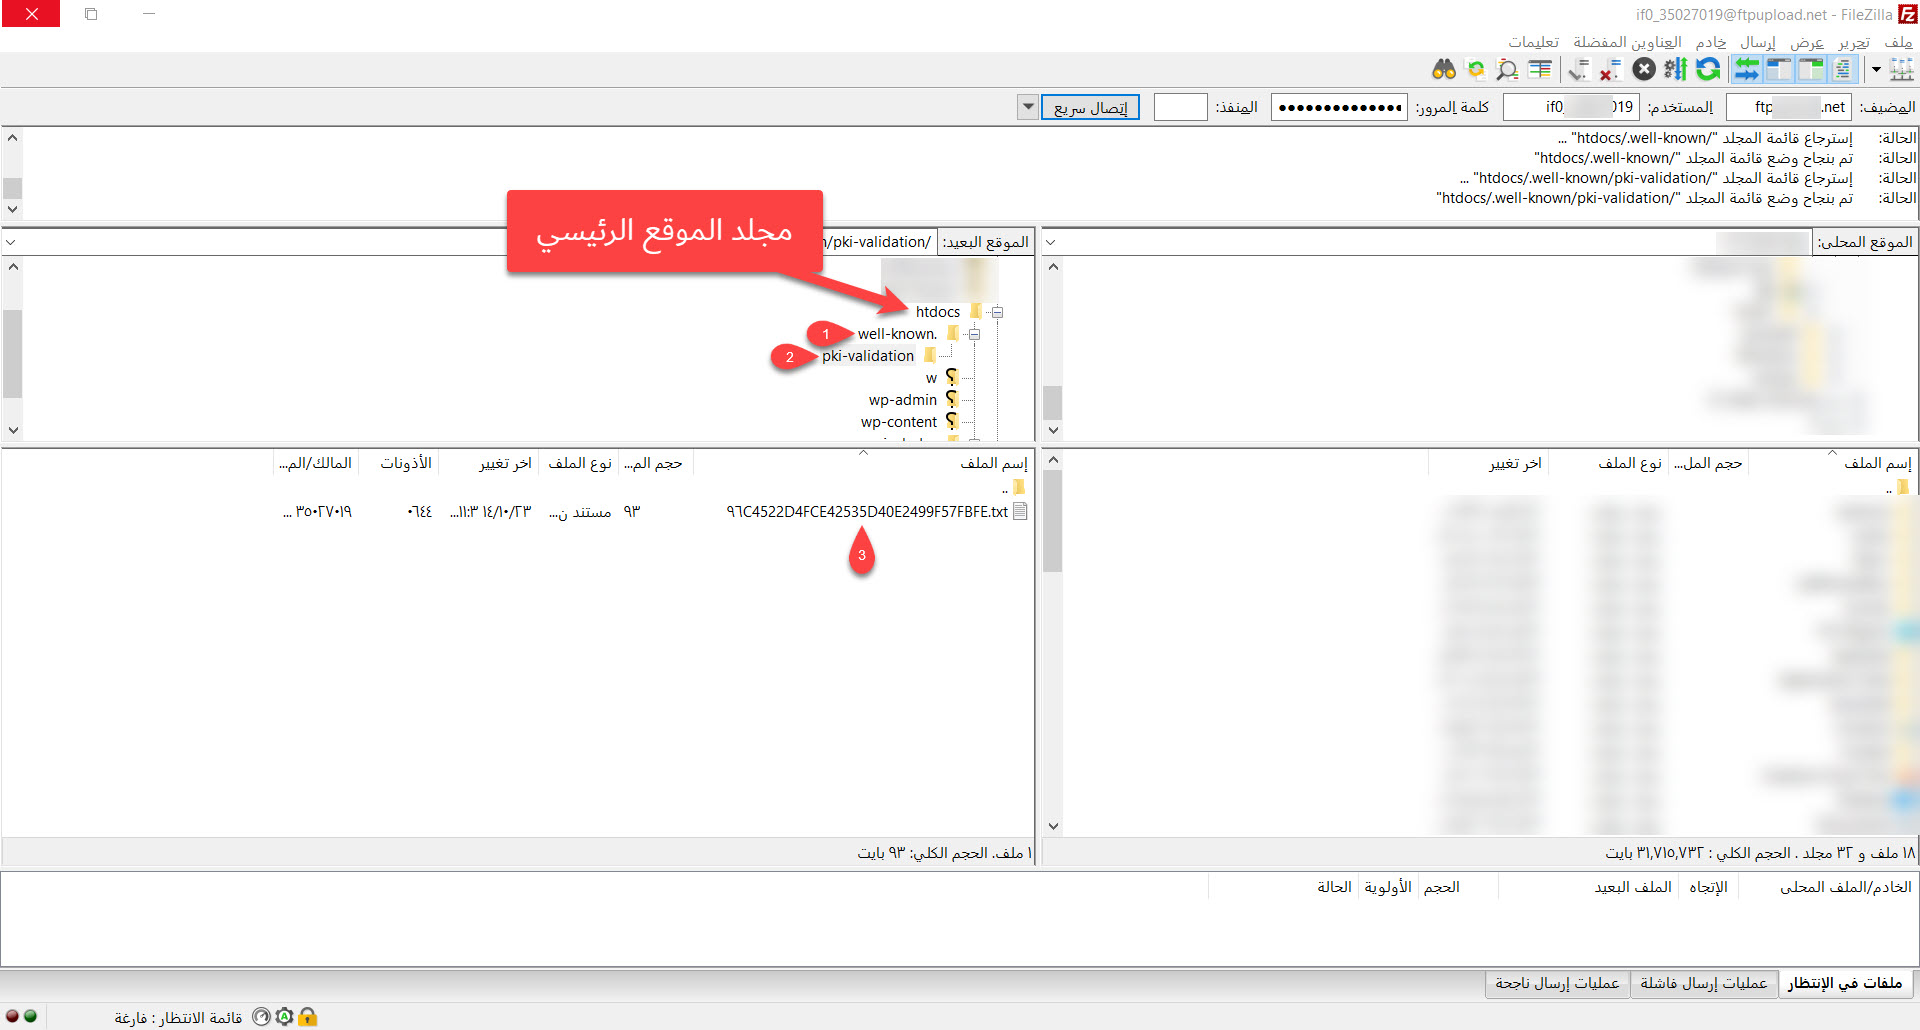Switch to عمليات إرسال فاشلة tab
Image resolution: width=1920 pixels, height=1030 pixels.
pos(1703,983)
